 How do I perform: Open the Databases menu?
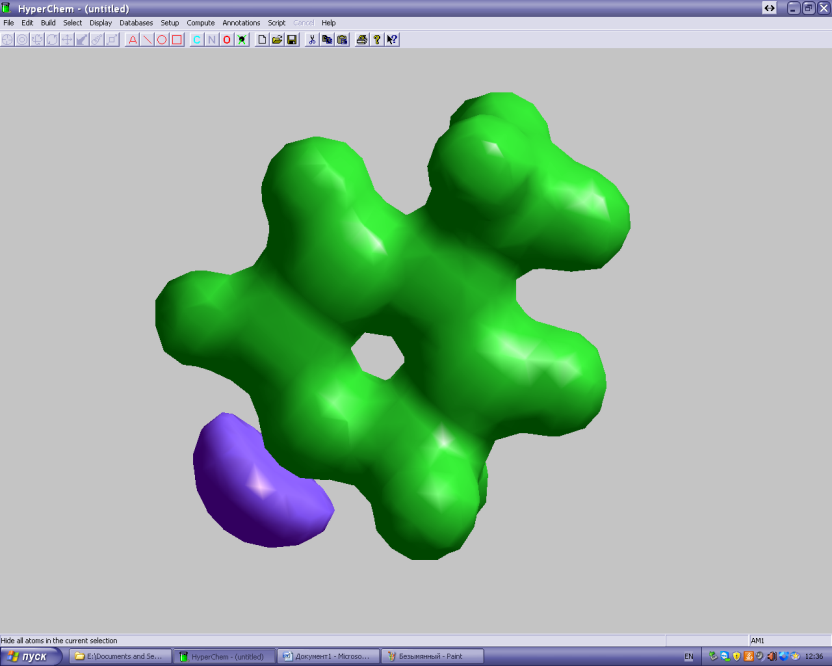(x=136, y=22)
